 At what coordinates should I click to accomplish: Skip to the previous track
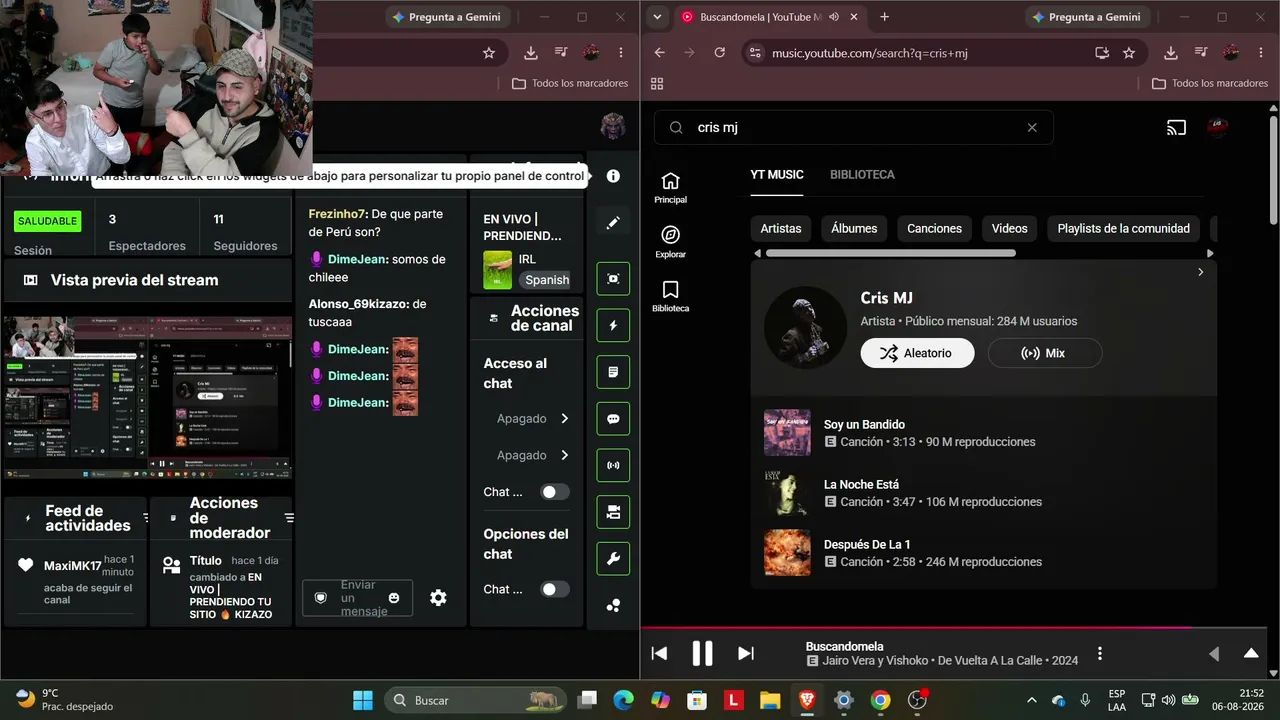(659, 654)
